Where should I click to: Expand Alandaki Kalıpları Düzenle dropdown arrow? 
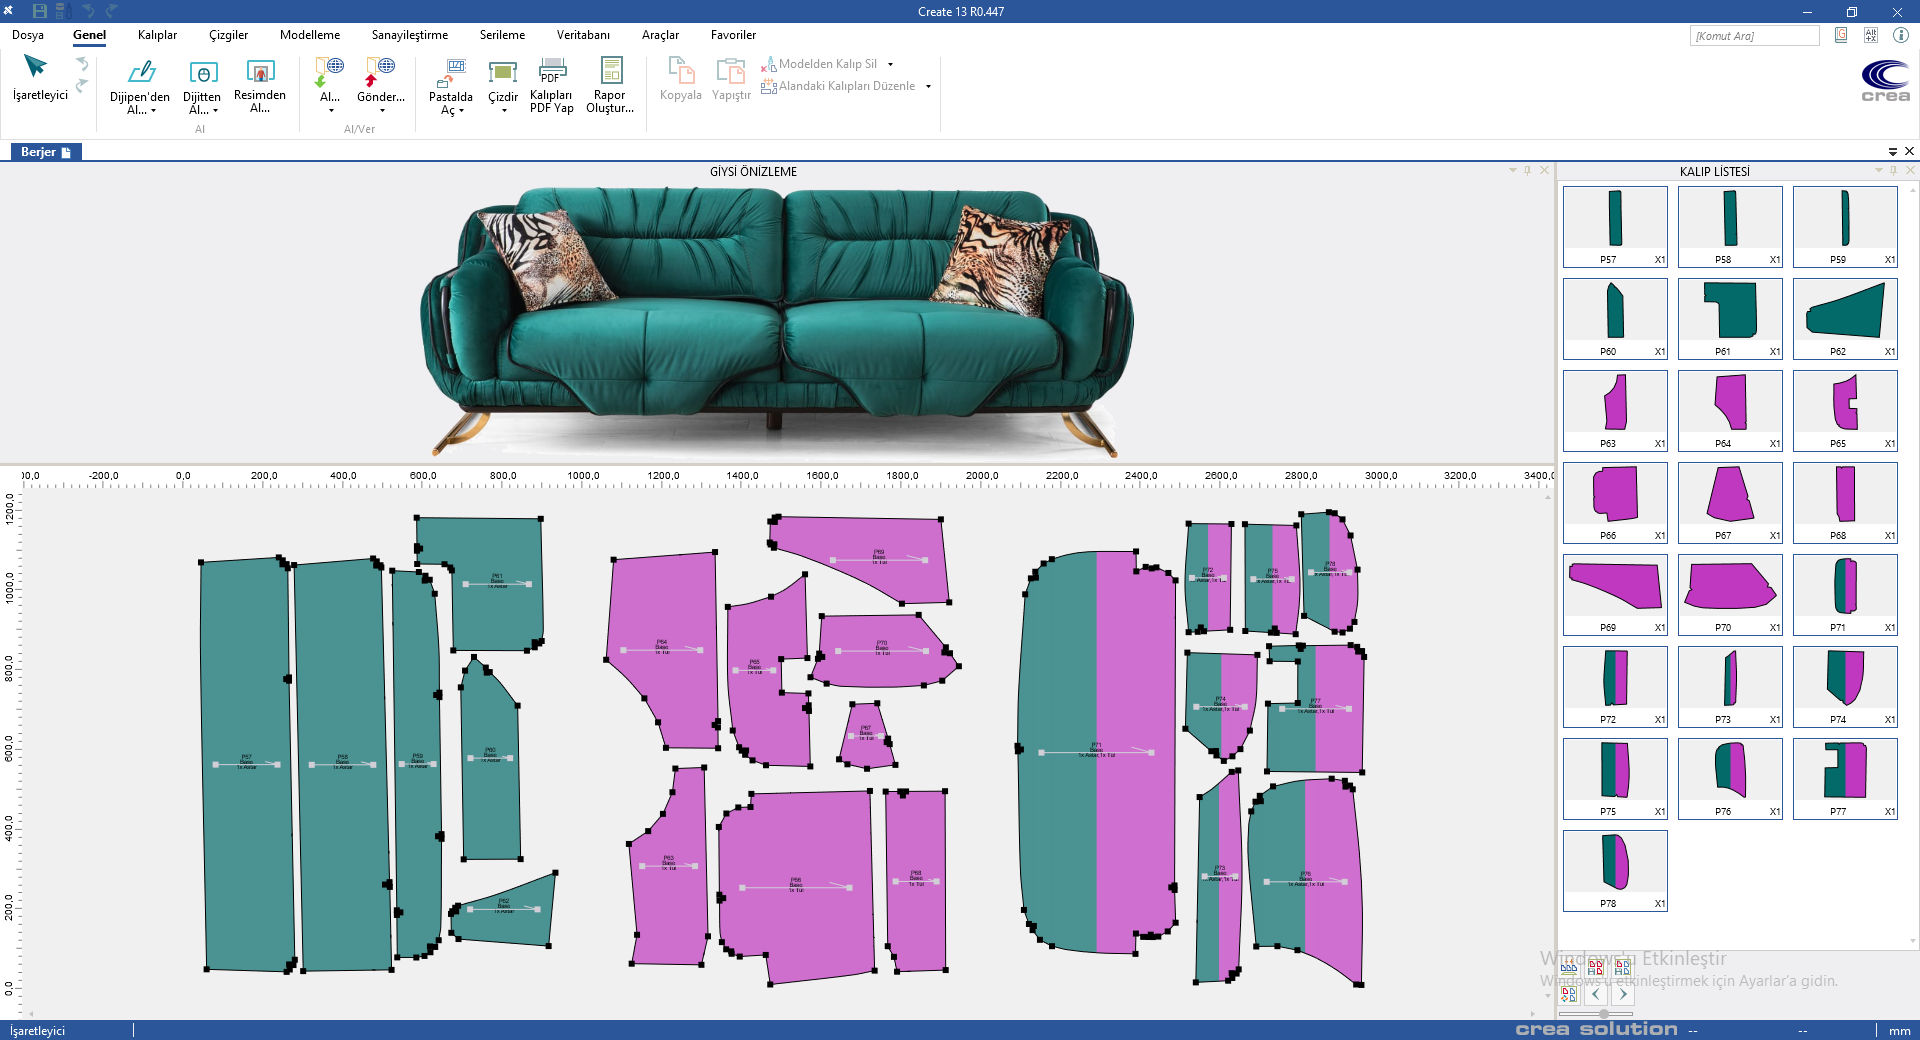coord(928,87)
